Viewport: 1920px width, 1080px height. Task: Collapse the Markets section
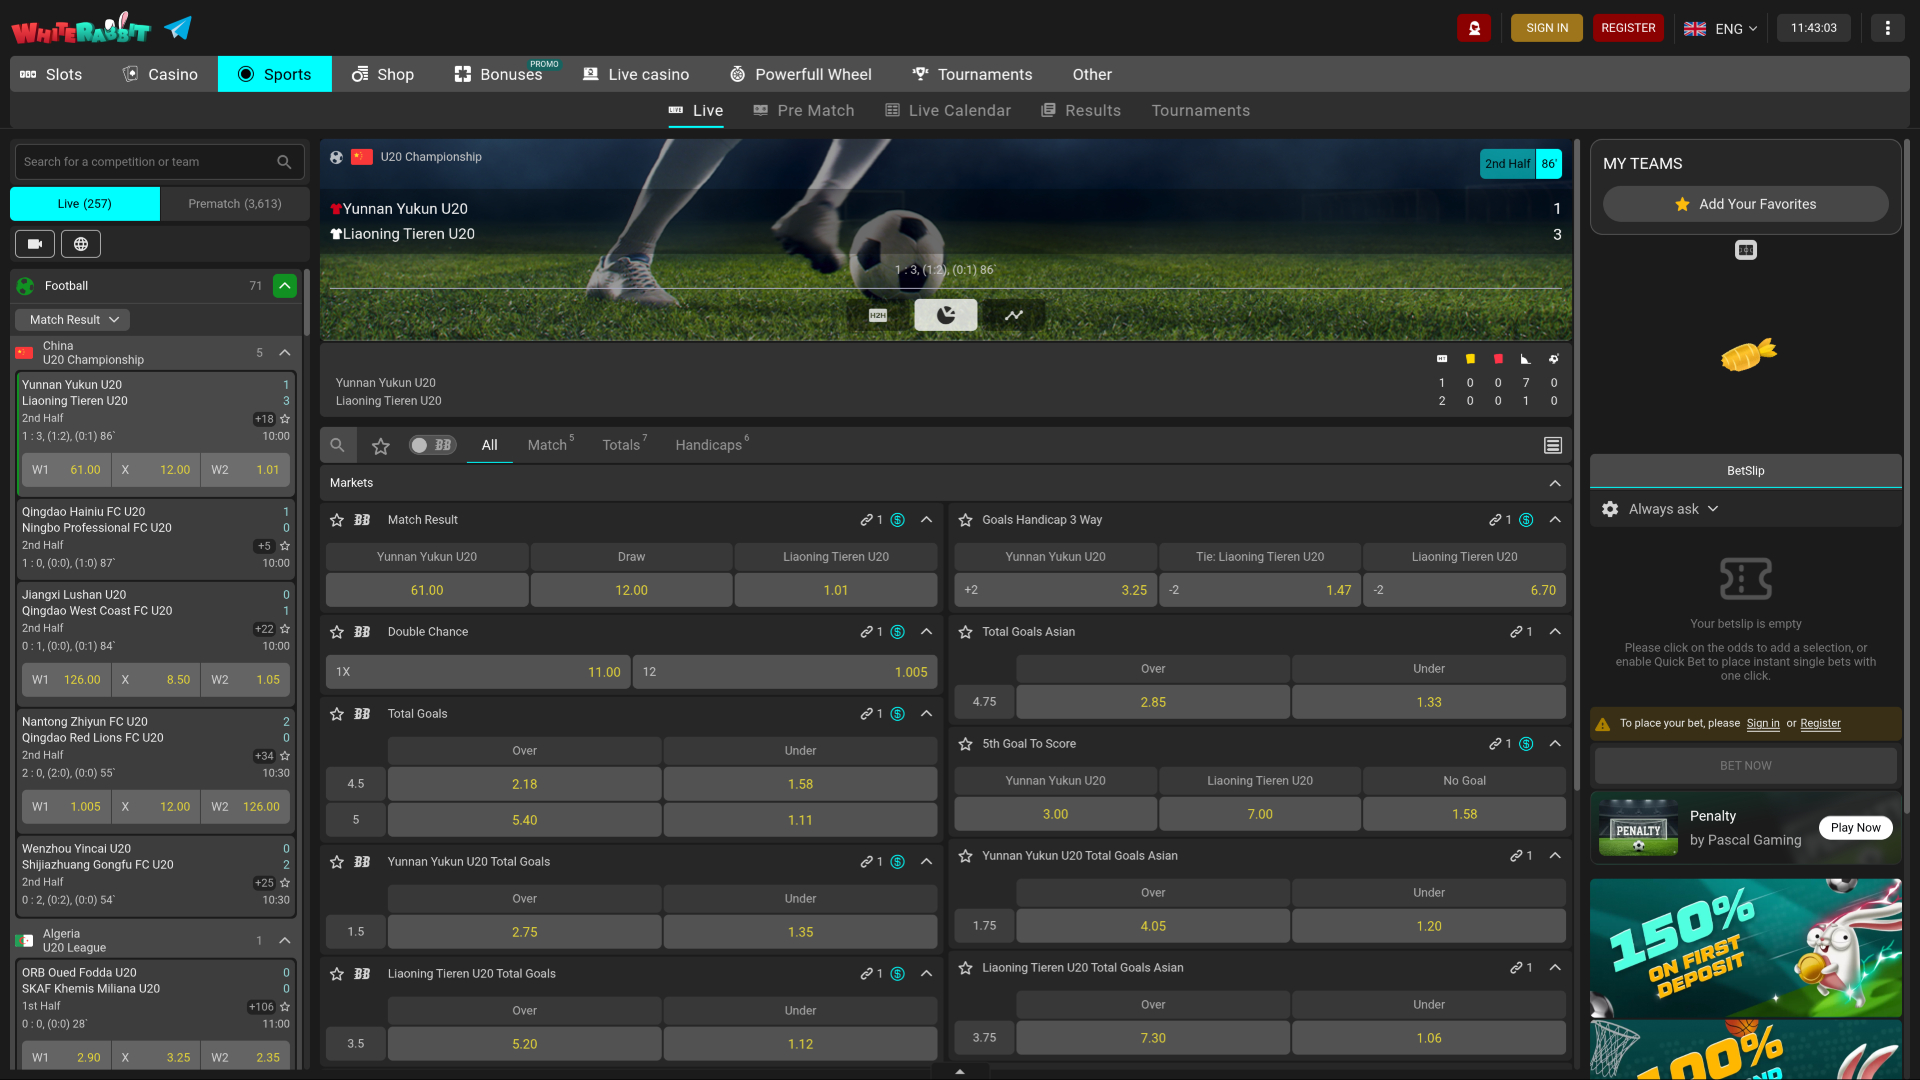tap(1555, 483)
